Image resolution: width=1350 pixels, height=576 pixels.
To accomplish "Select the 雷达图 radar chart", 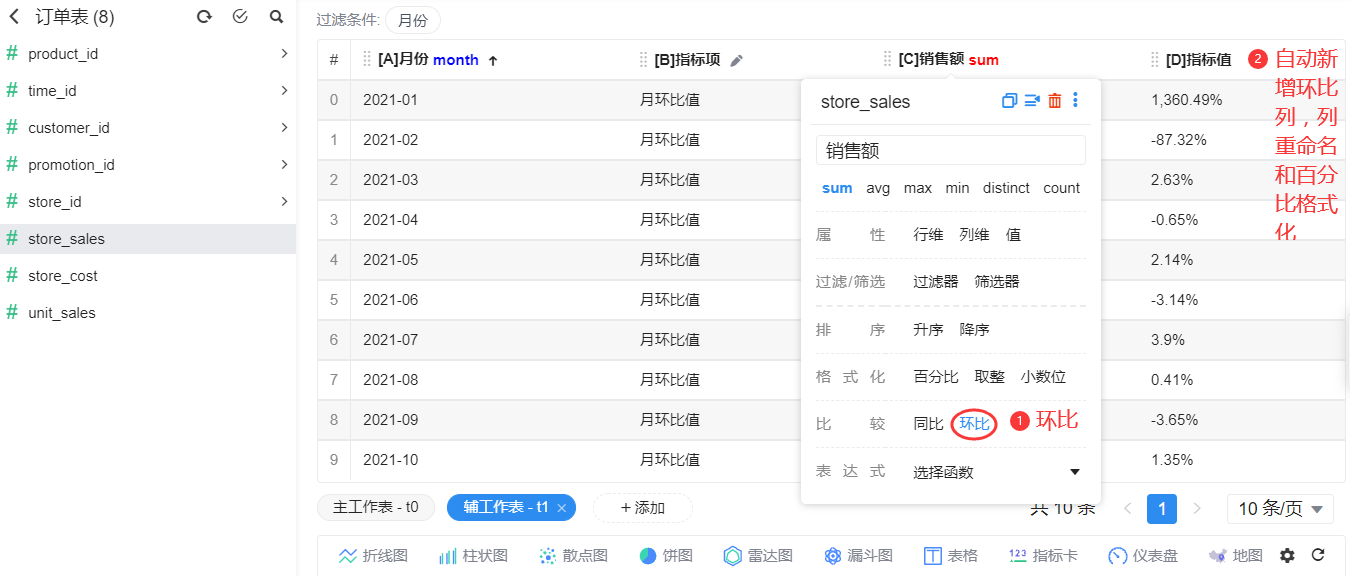I will [x=758, y=556].
